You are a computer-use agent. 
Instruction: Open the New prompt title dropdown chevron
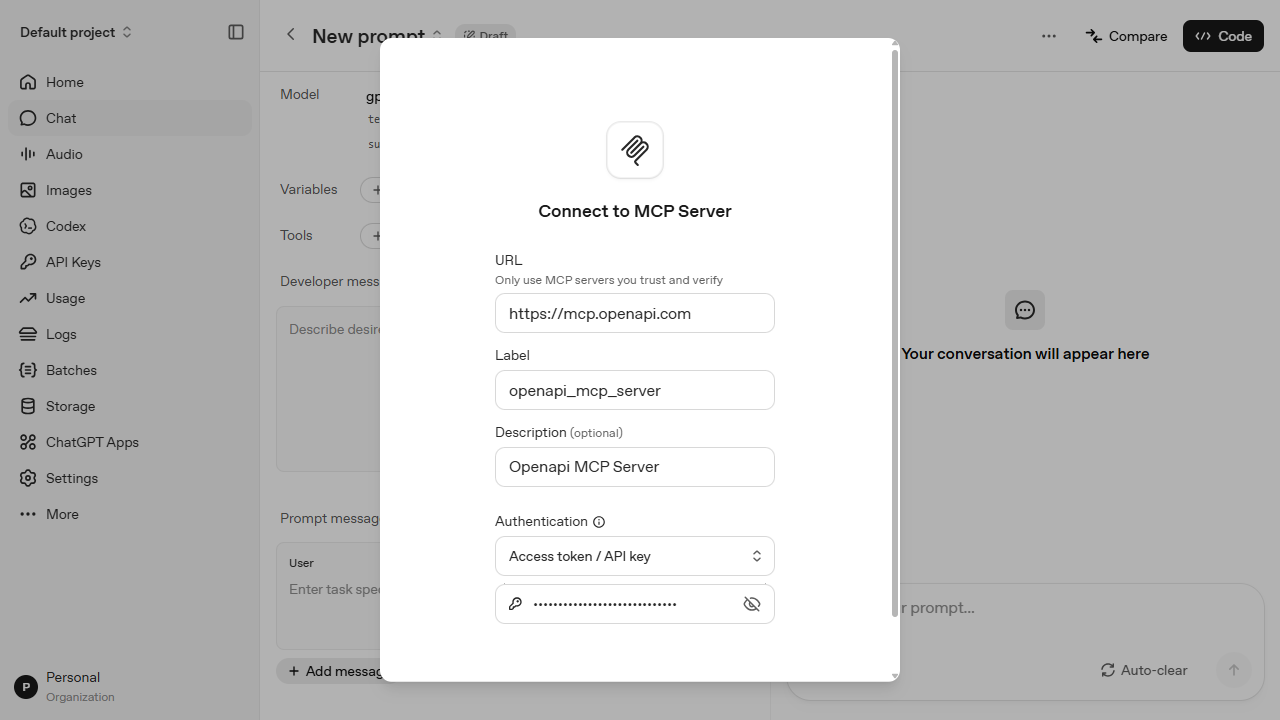[x=437, y=35]
